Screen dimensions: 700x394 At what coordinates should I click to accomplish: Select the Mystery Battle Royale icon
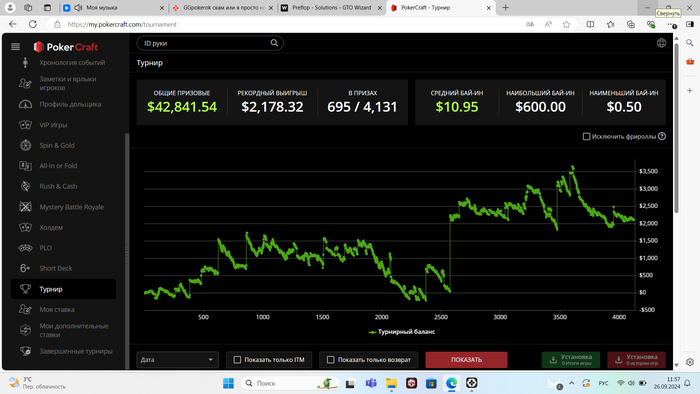click(x=25, y=207)
